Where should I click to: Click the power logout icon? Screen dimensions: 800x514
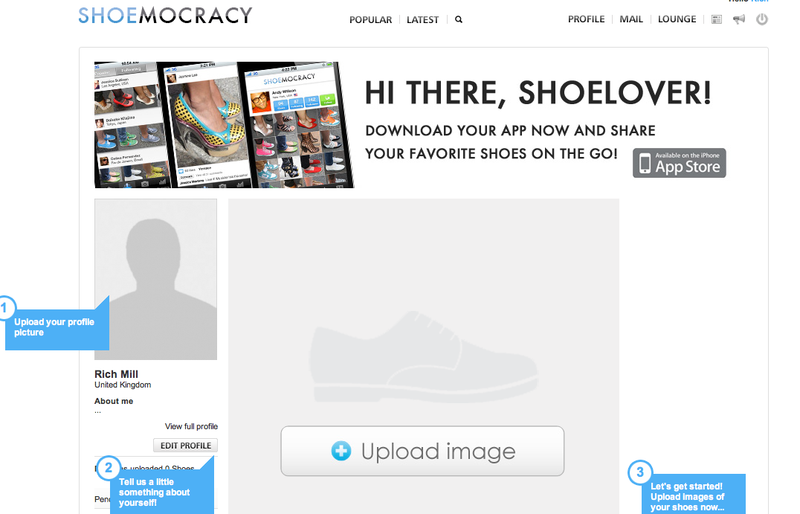(762, 19)
